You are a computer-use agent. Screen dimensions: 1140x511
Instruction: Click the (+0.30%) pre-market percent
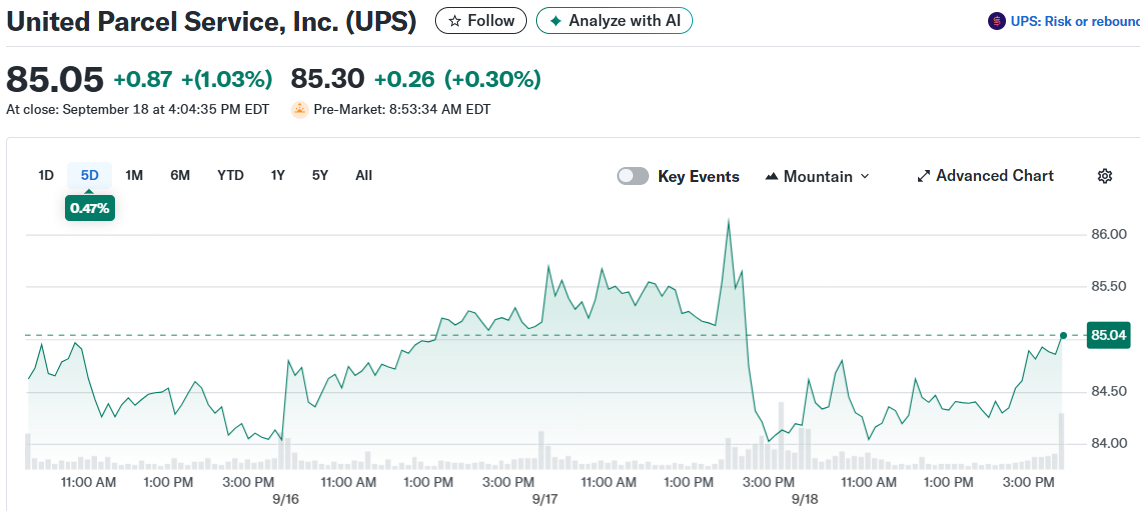click(493, 79)
